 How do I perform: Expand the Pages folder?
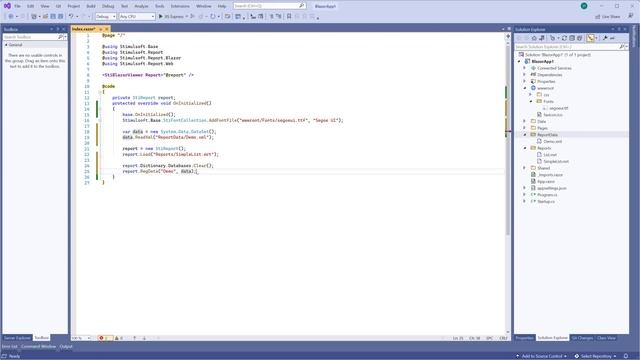(x=525, y=128)
